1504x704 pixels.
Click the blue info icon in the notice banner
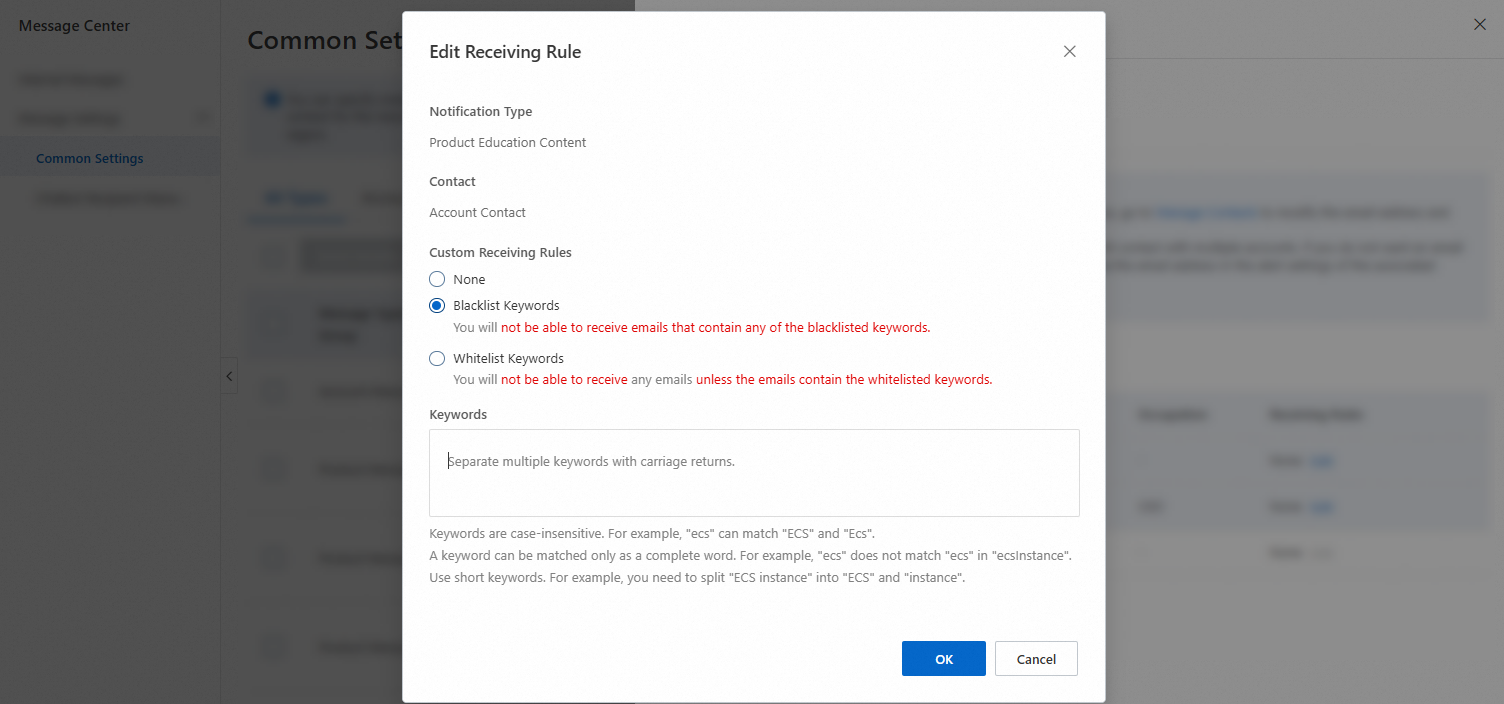coord(272,99)
